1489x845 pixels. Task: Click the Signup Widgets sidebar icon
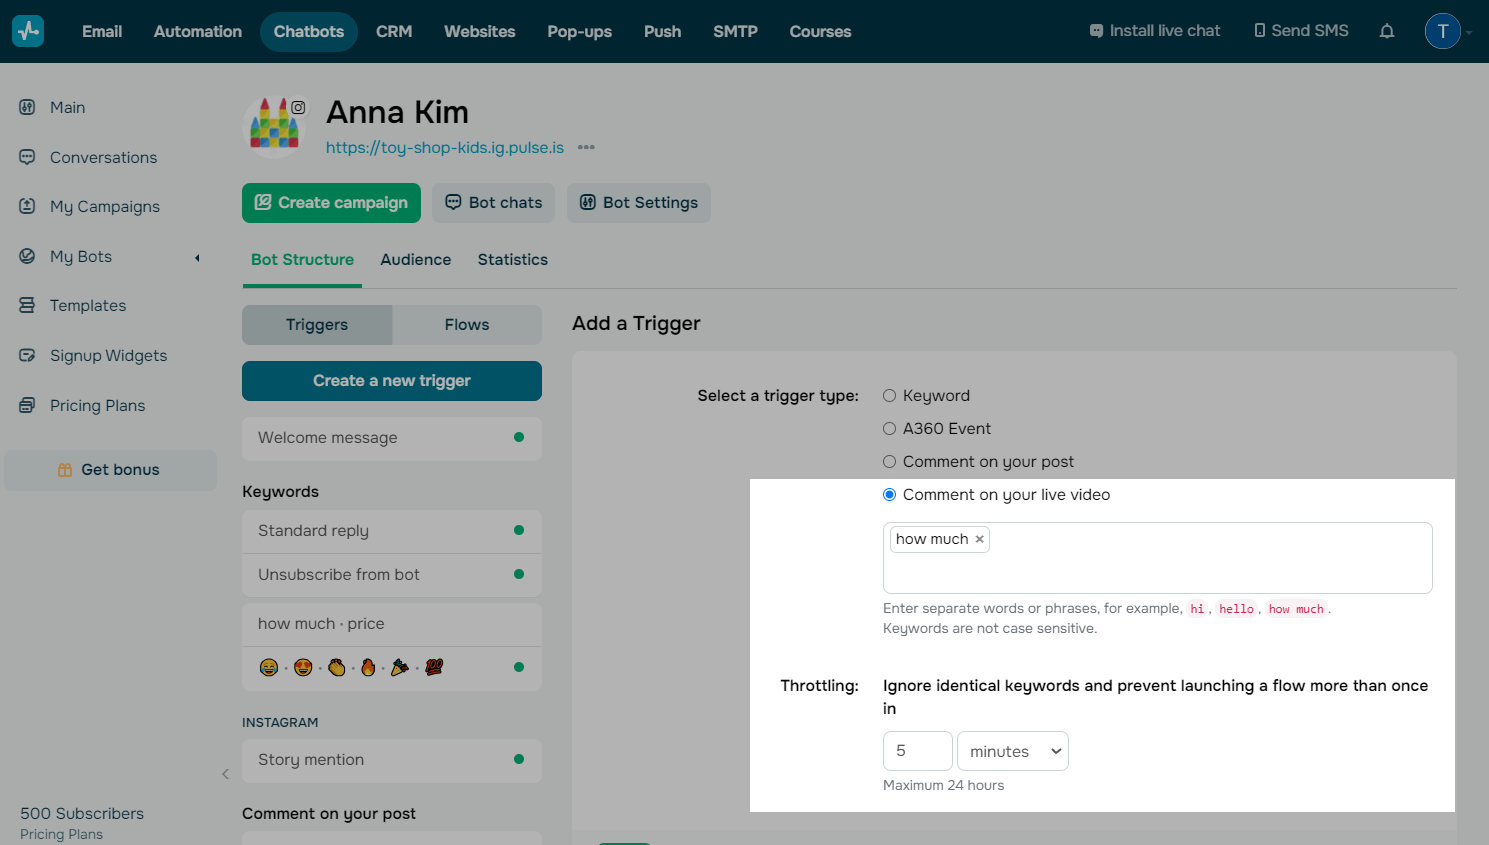pyautogui.click(x=27, y=355)
